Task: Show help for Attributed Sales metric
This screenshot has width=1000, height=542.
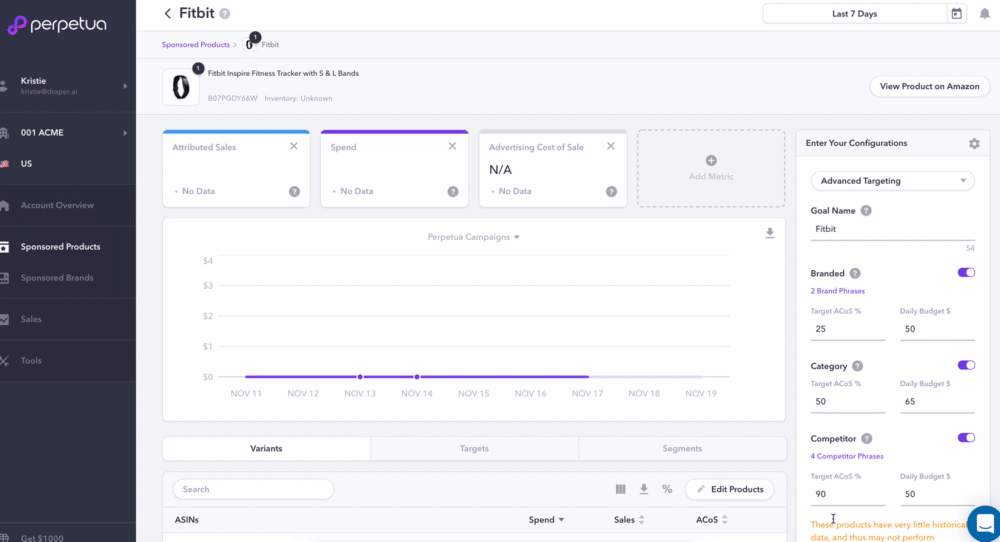Action: point(294,191)
